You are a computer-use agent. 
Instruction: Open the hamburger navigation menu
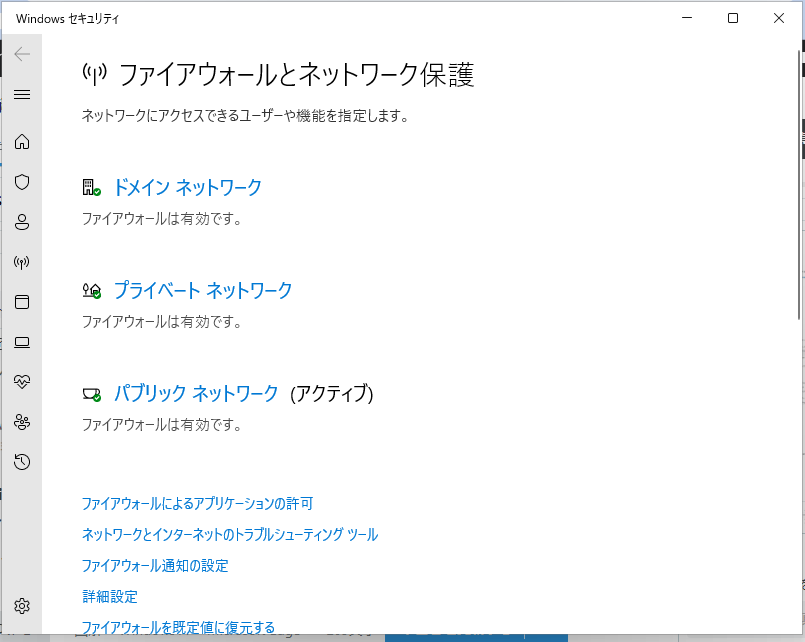tap(22, 94)
